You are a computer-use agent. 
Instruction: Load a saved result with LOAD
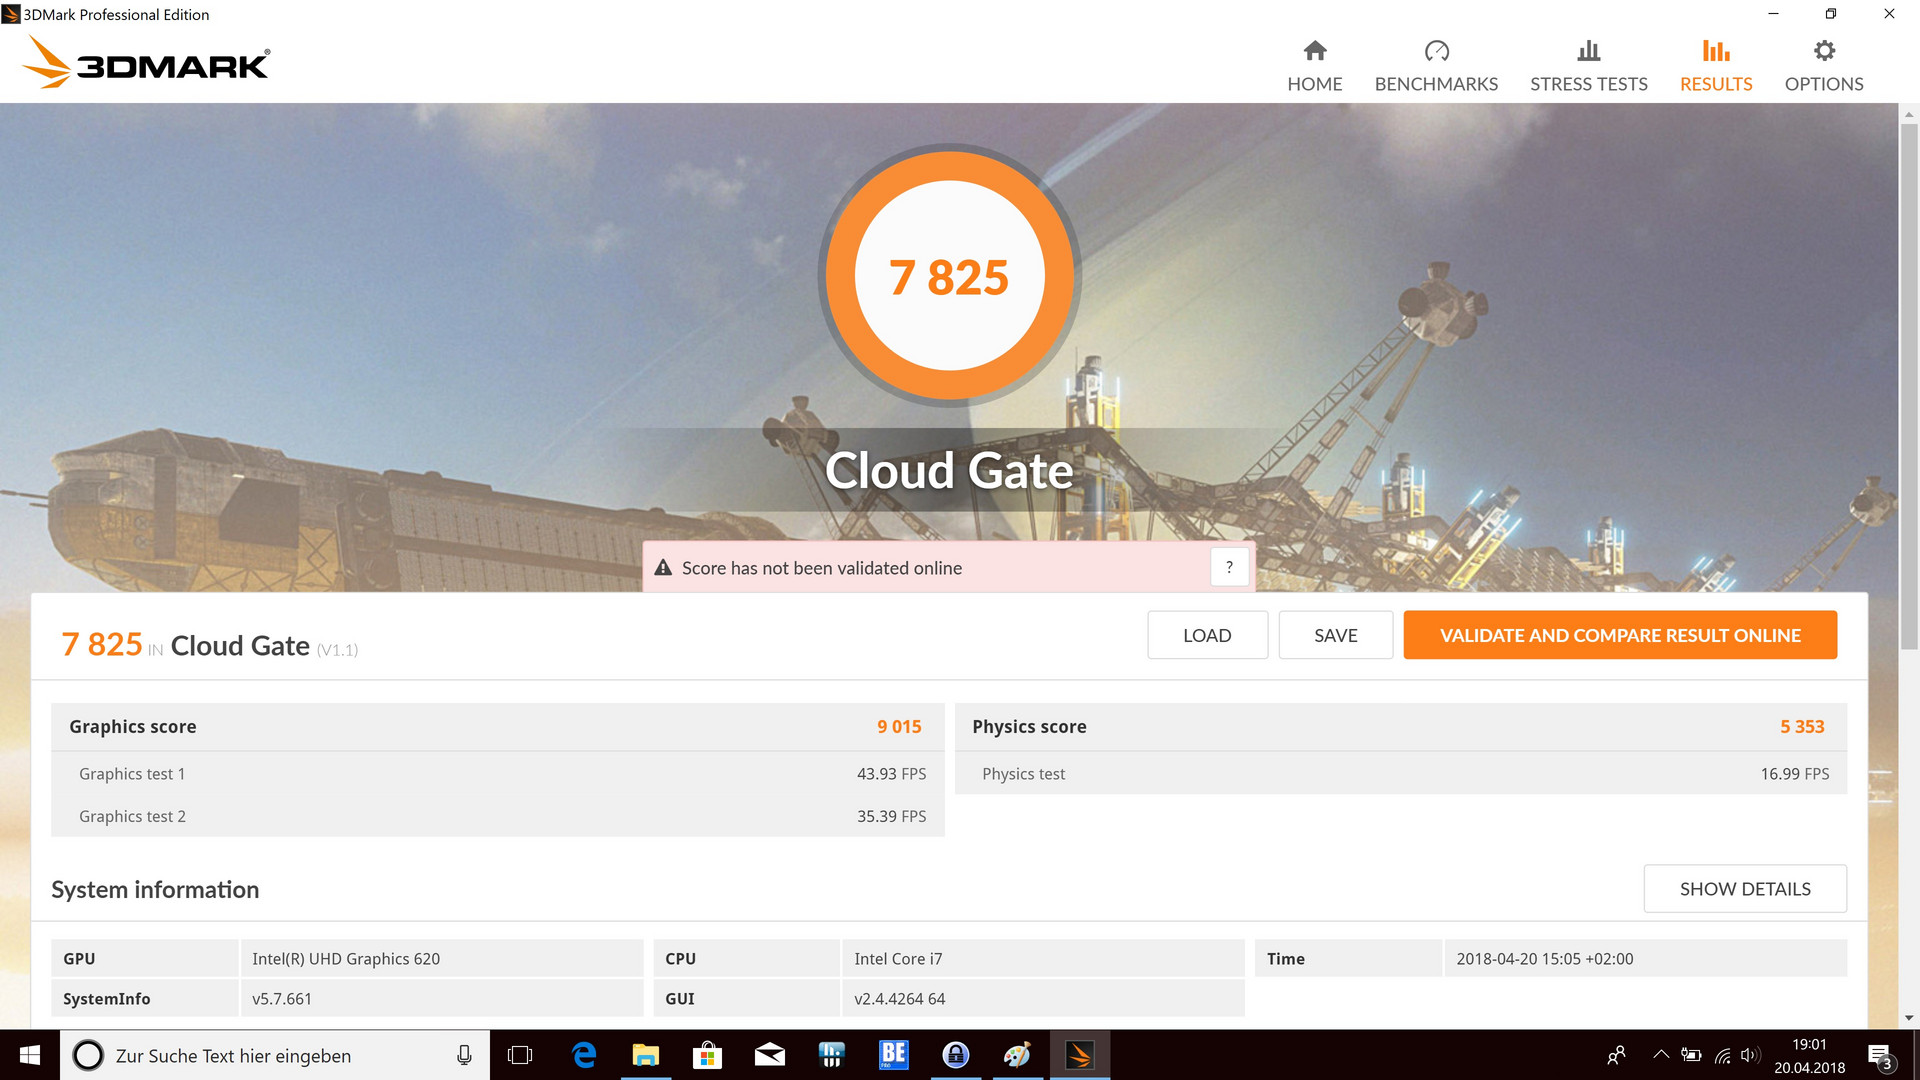[1207, 635]
